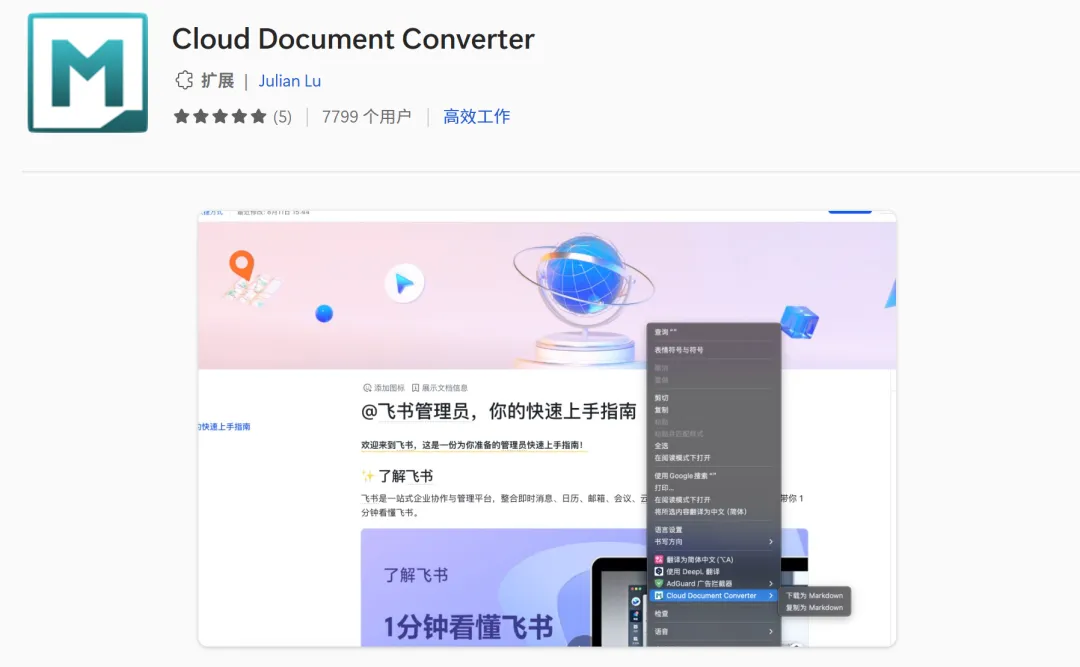
Task: Choose 下载为 Markdown in the submenu
Action: pyautogui.click(x=815, y=595)
